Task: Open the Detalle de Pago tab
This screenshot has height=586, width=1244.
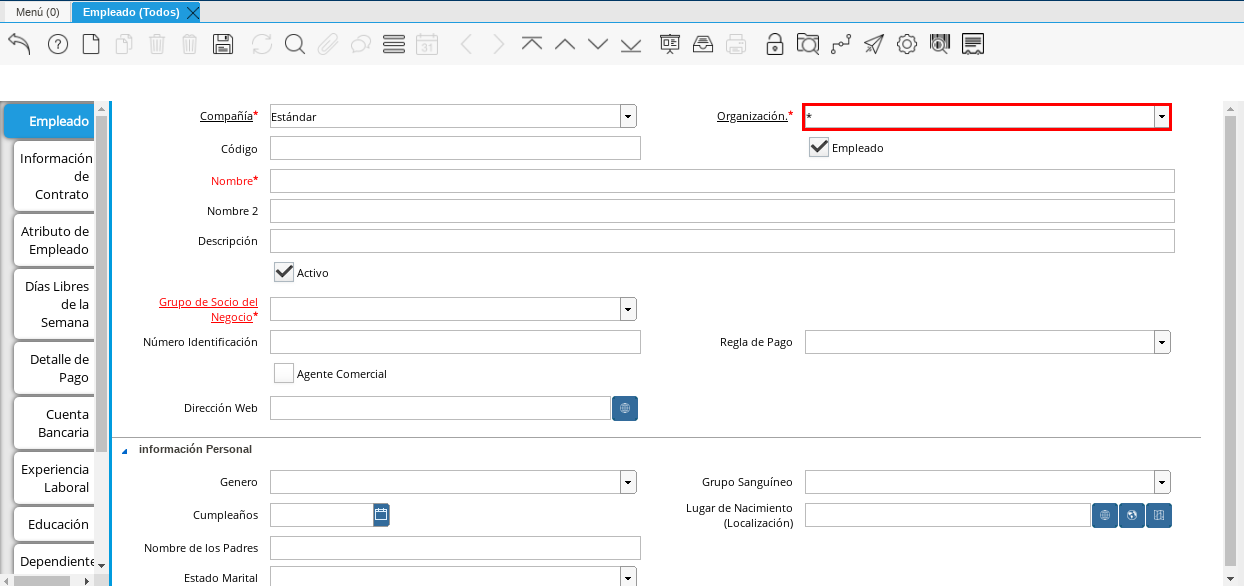Action: click(x=55, y=368)
